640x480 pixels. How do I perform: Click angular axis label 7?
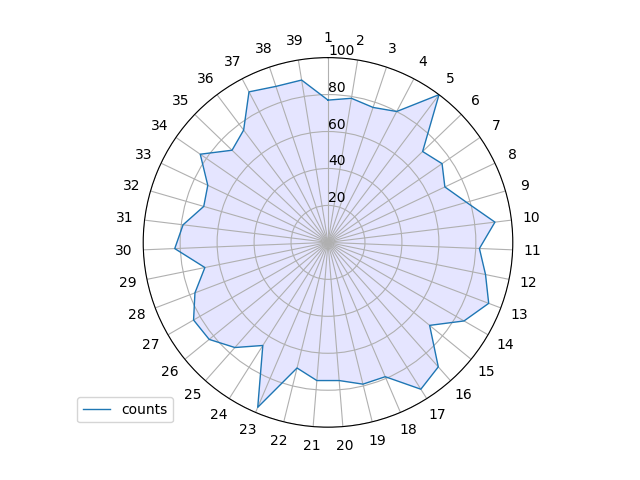pos(496,125)
